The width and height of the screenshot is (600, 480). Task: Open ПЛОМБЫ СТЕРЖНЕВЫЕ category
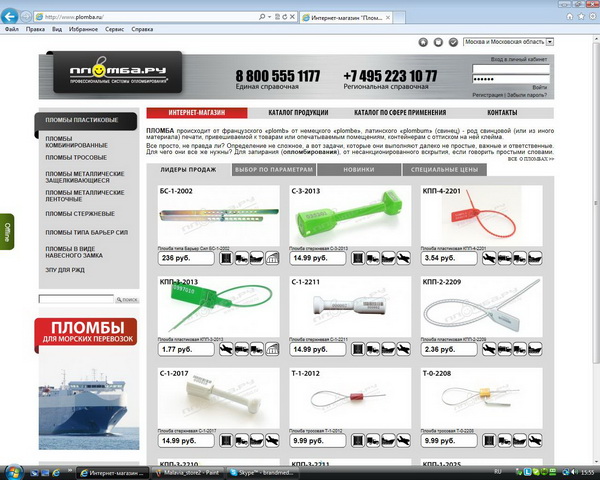tap(80, 214)
